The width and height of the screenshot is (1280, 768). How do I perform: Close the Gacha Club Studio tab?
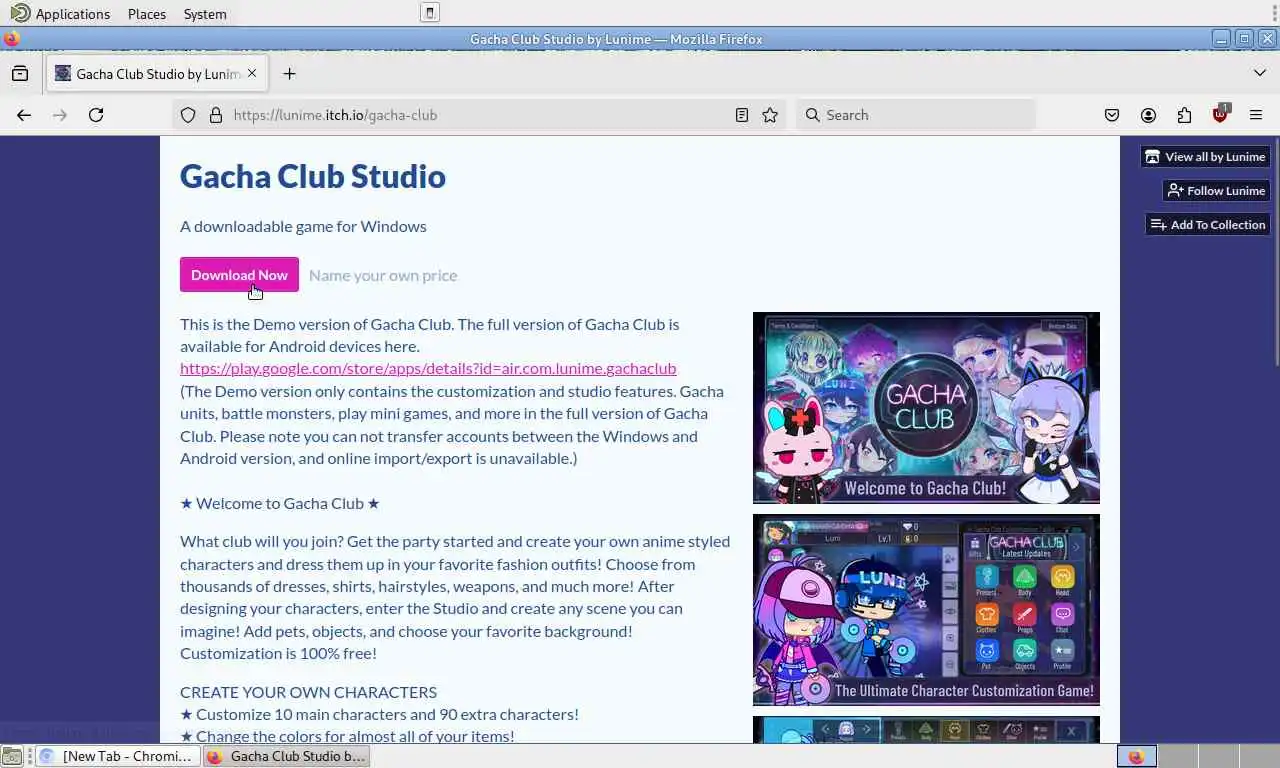[252, 73]
